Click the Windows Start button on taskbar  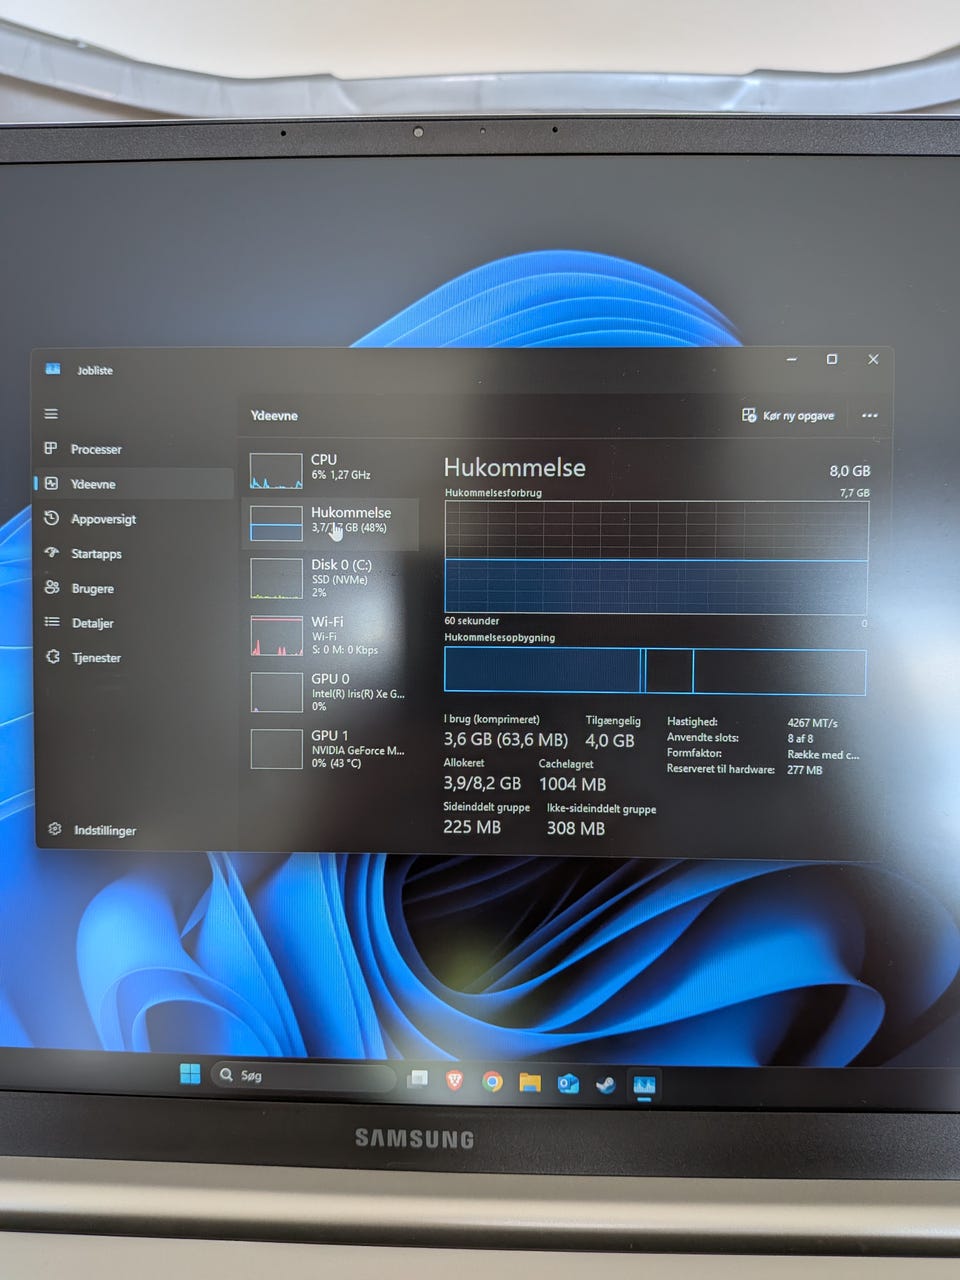click(x=189, y=1074)
